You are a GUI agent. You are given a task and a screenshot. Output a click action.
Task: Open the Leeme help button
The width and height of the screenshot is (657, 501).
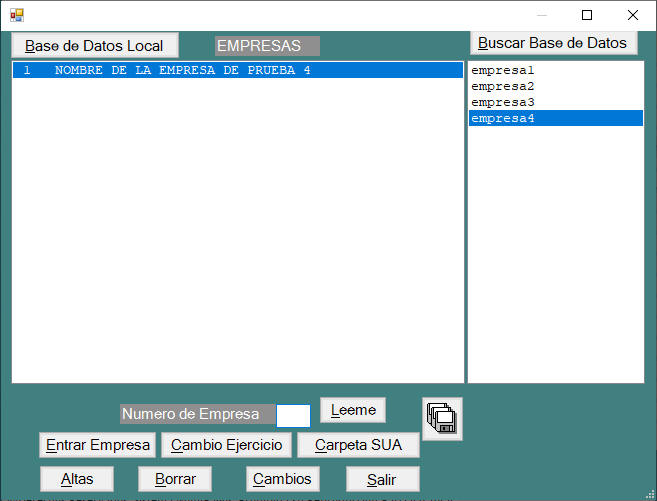pos(353,410)
